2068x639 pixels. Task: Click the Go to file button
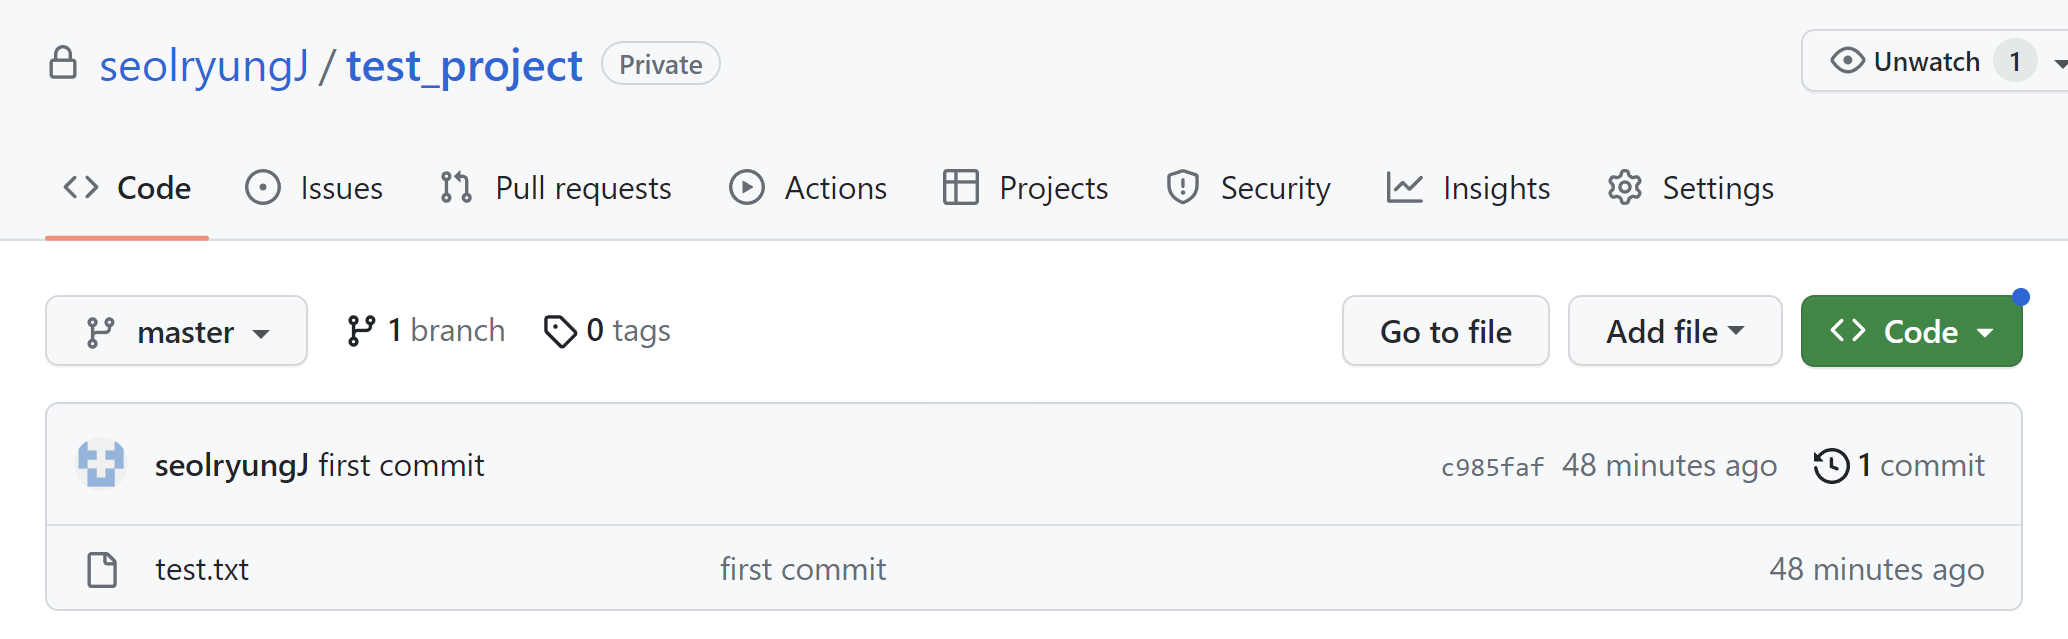pos(1446,331)
